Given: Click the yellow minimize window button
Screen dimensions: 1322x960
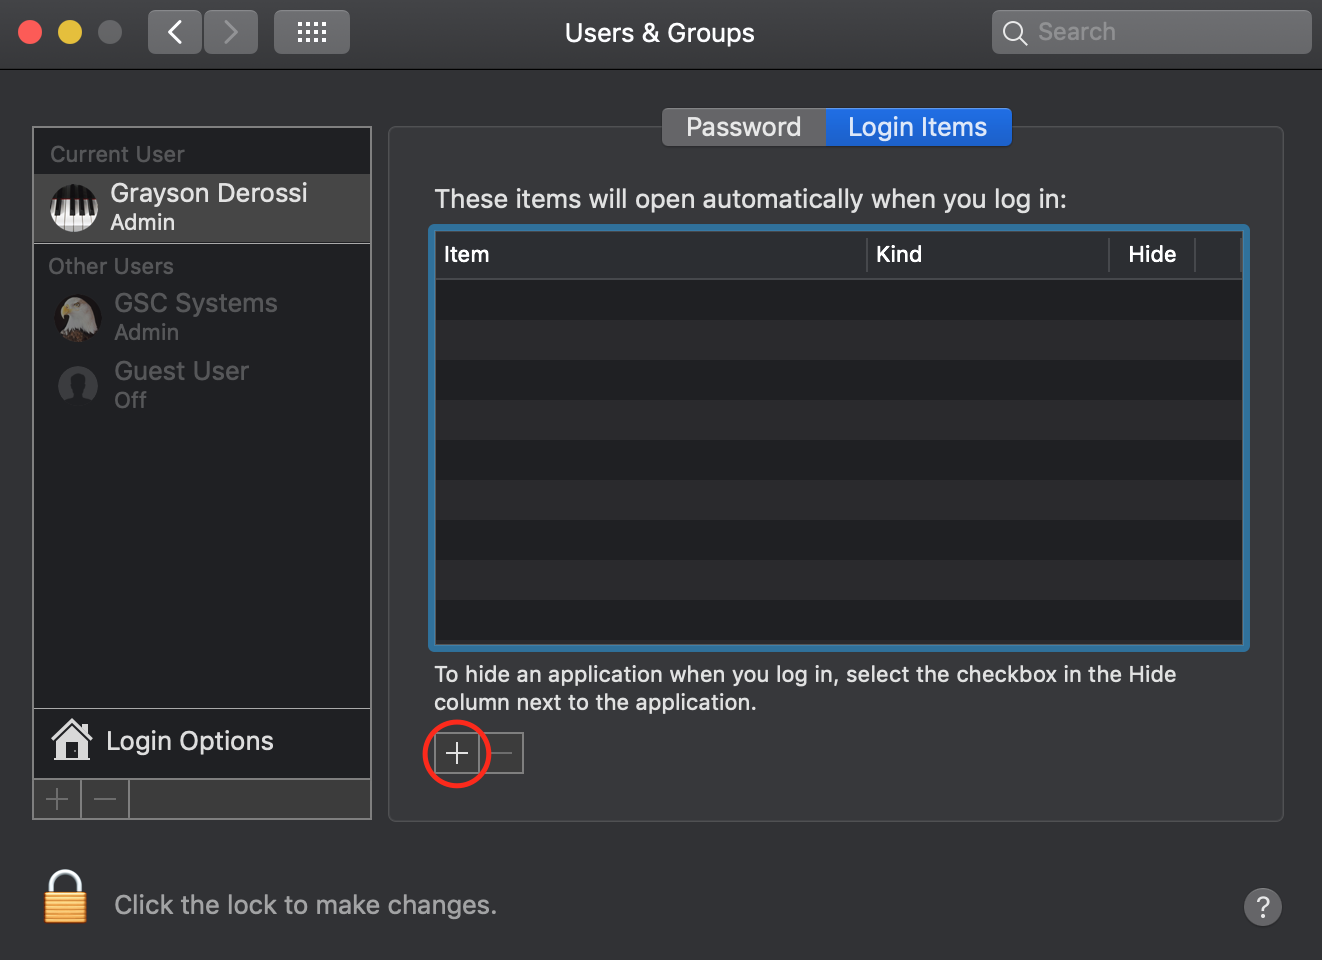Looking at the screenshot, I should pyautogui.click(x=70, y=32).
